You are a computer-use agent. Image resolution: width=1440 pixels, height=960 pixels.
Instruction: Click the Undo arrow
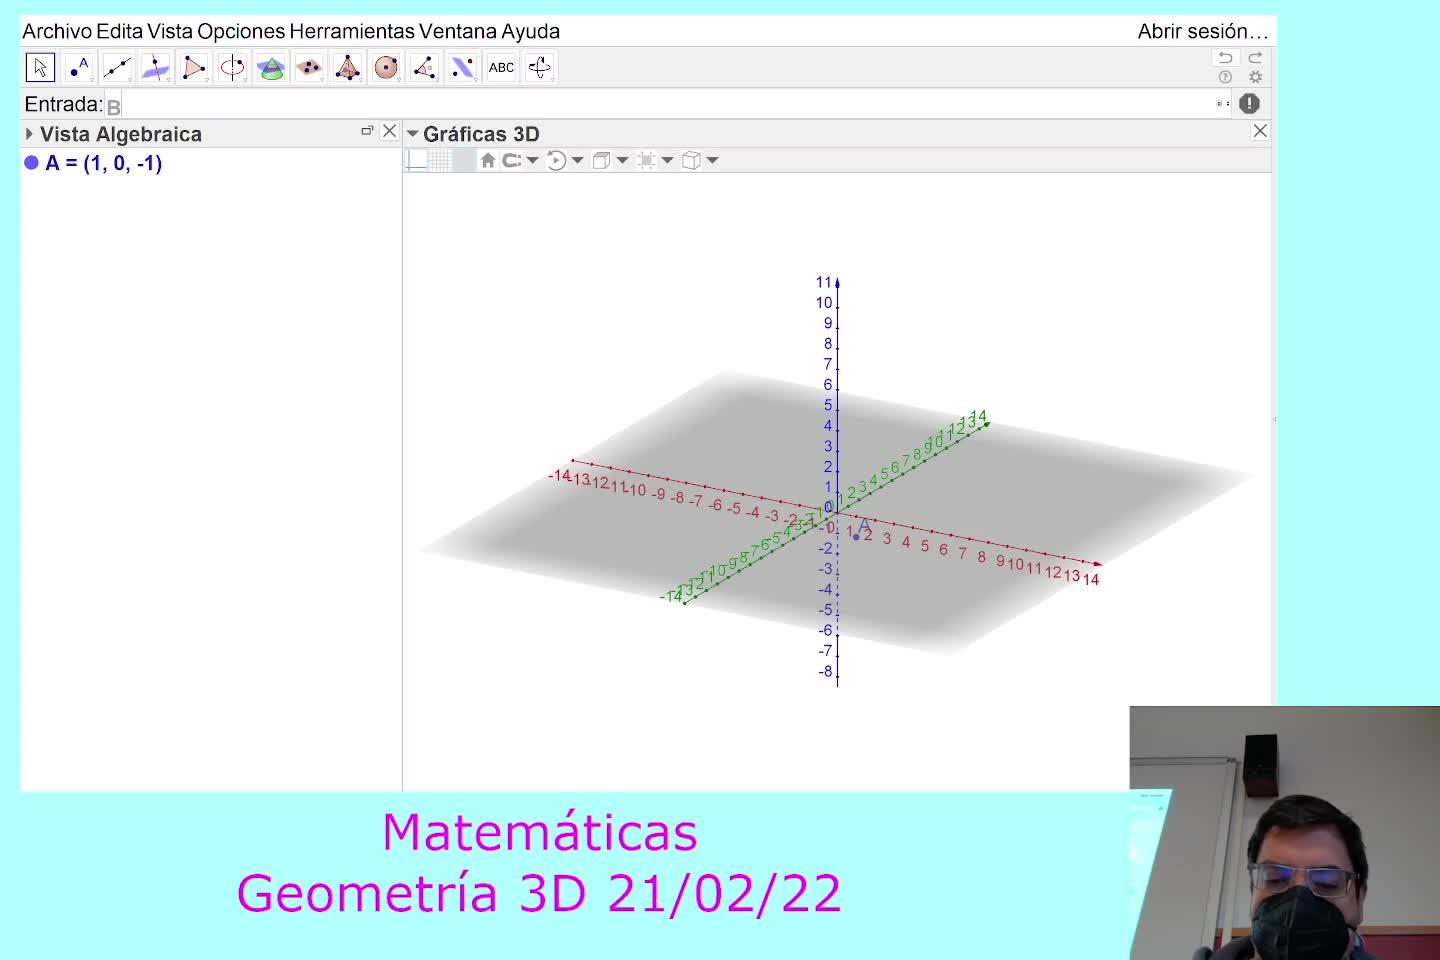click(x=1225, y=58)
